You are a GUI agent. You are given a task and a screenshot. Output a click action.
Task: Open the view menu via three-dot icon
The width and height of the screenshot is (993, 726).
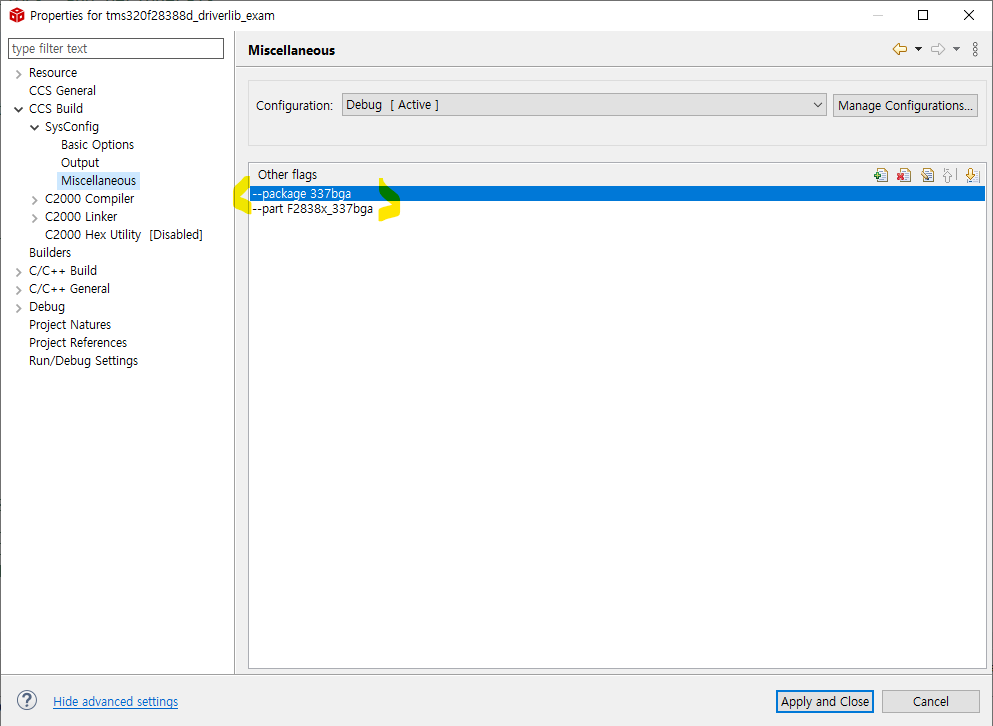975,49
